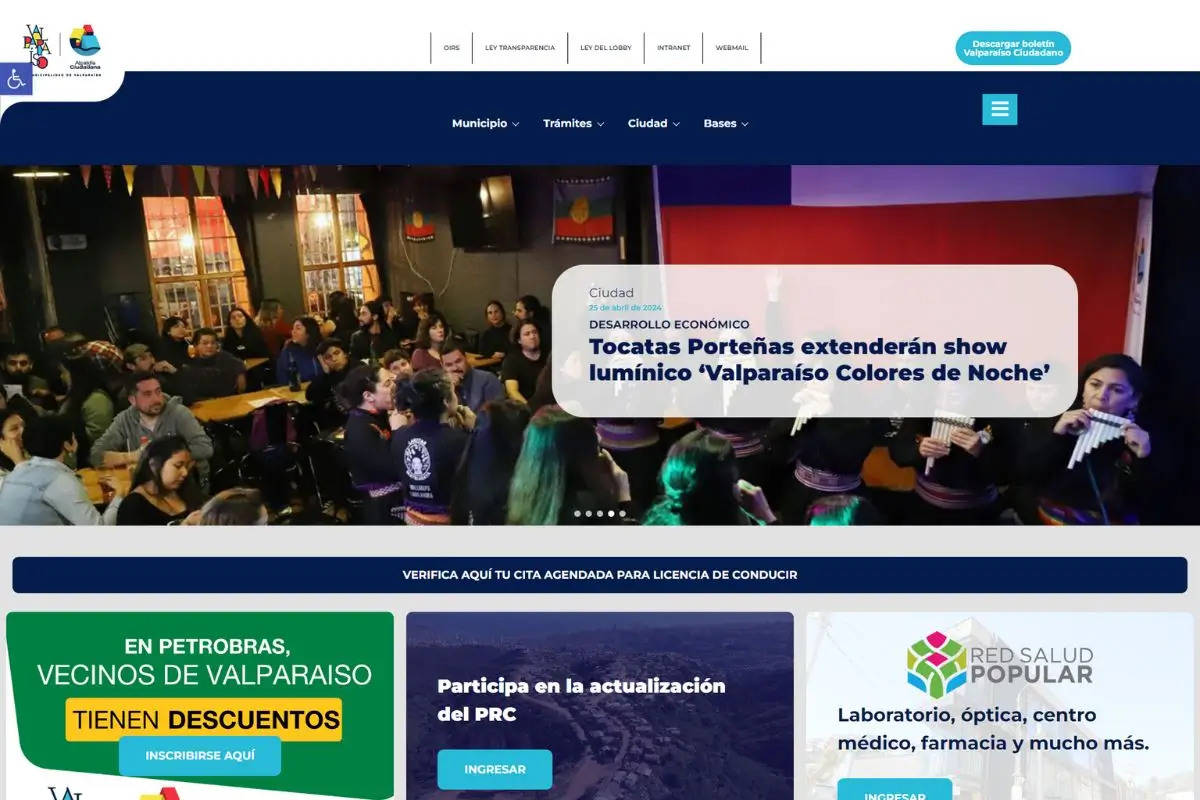The image size is (1200, 800).
Task: Click the Descargar boletín Valparaíso Ciudadano button
Action: (x=1012, y=48)
